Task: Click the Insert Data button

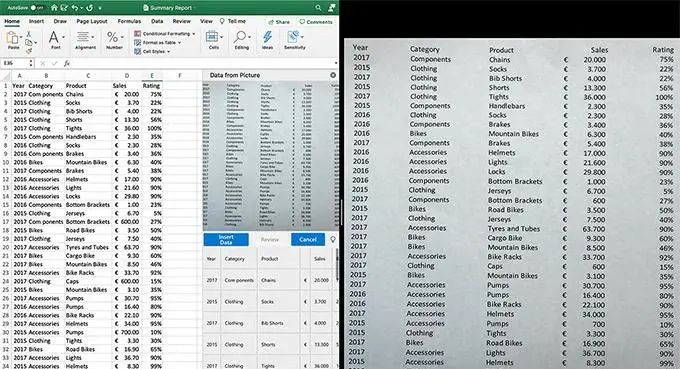Action: pyautogui.click(x=226, y=239)
